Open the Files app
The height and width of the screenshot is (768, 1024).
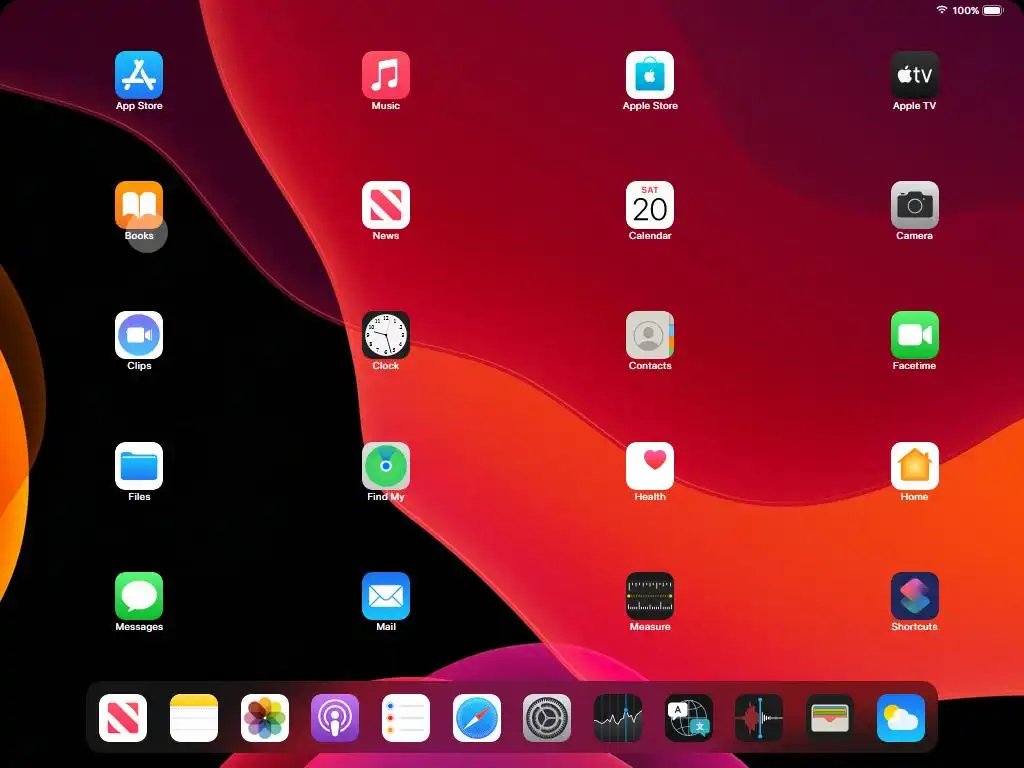pyautogui.click(x=139, y=466)
